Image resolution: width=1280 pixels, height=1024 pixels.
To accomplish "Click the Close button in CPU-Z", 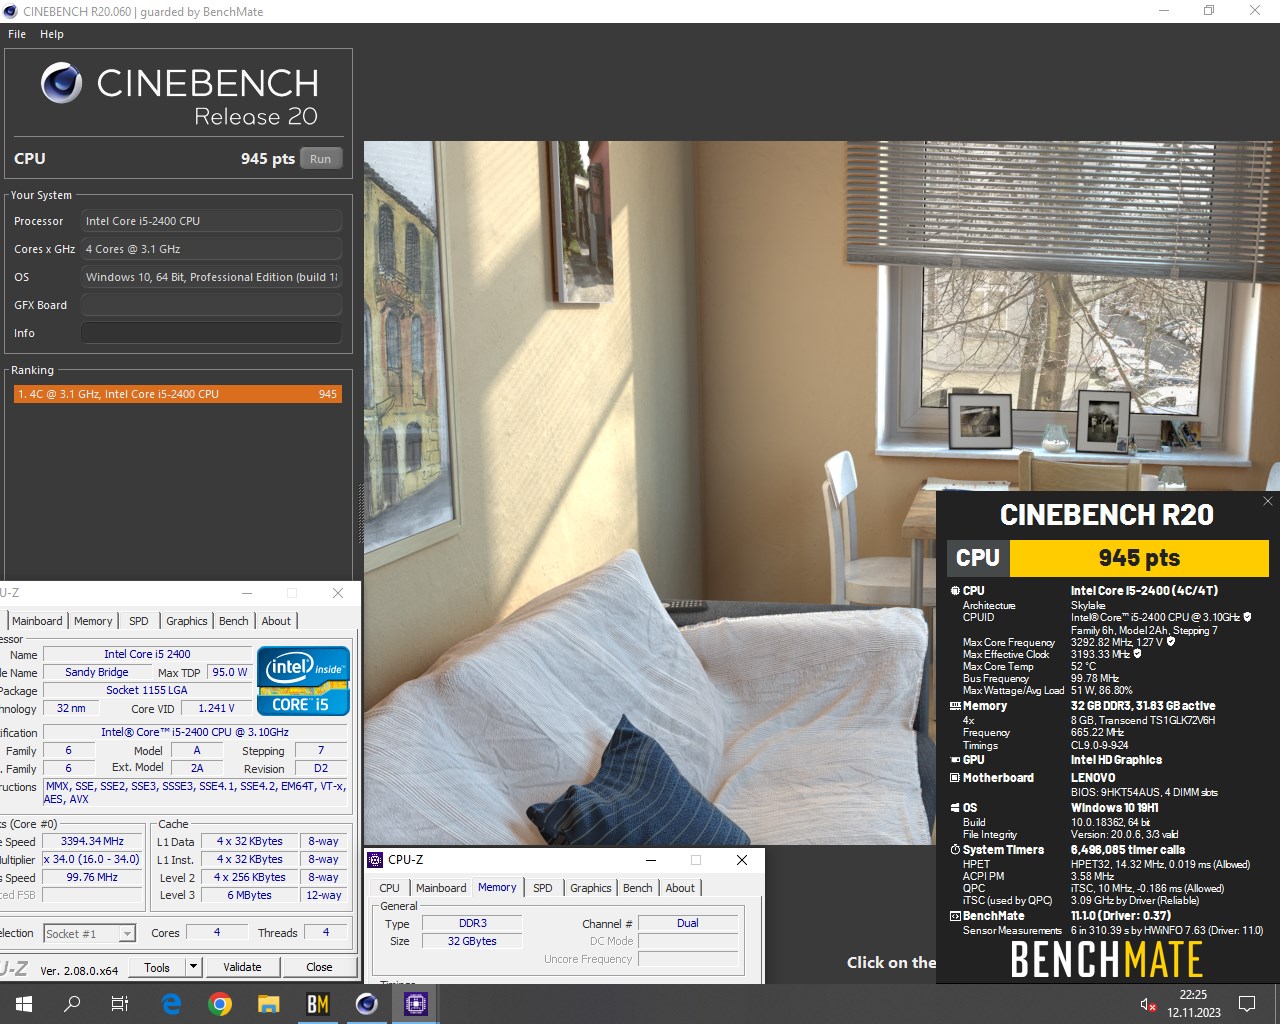I will click(319, 967).
